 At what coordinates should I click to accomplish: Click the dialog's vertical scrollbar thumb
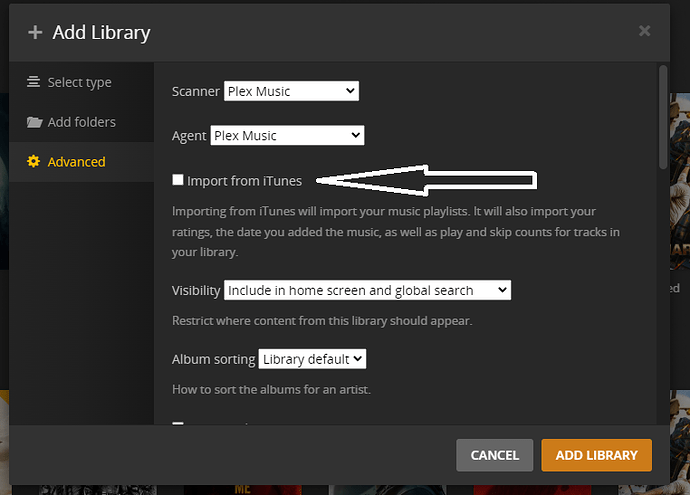(663, 117)
